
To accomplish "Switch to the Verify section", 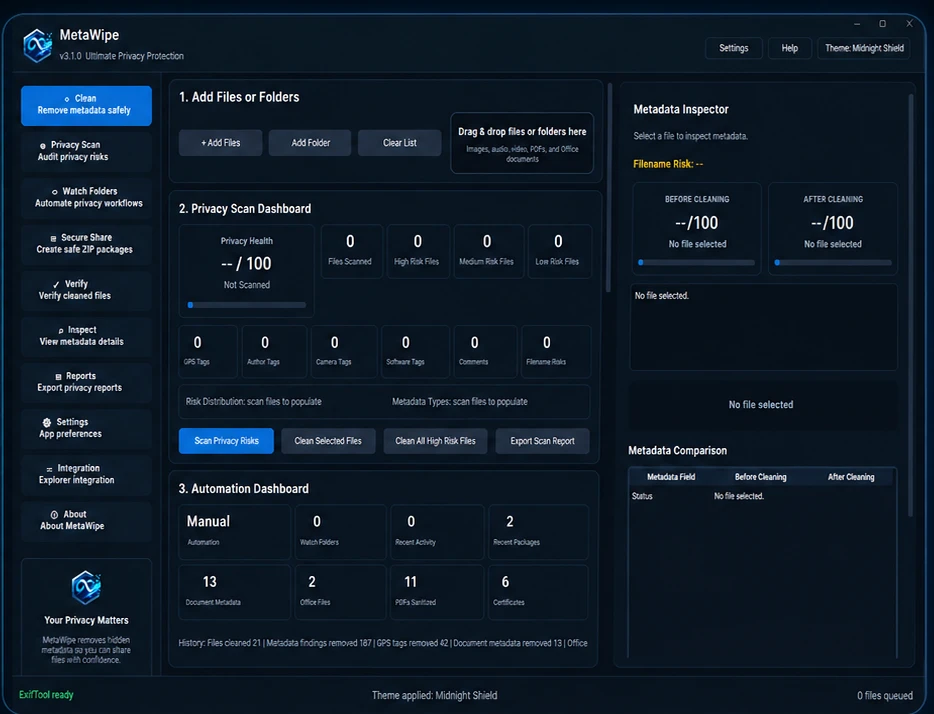I will [86, 290].
